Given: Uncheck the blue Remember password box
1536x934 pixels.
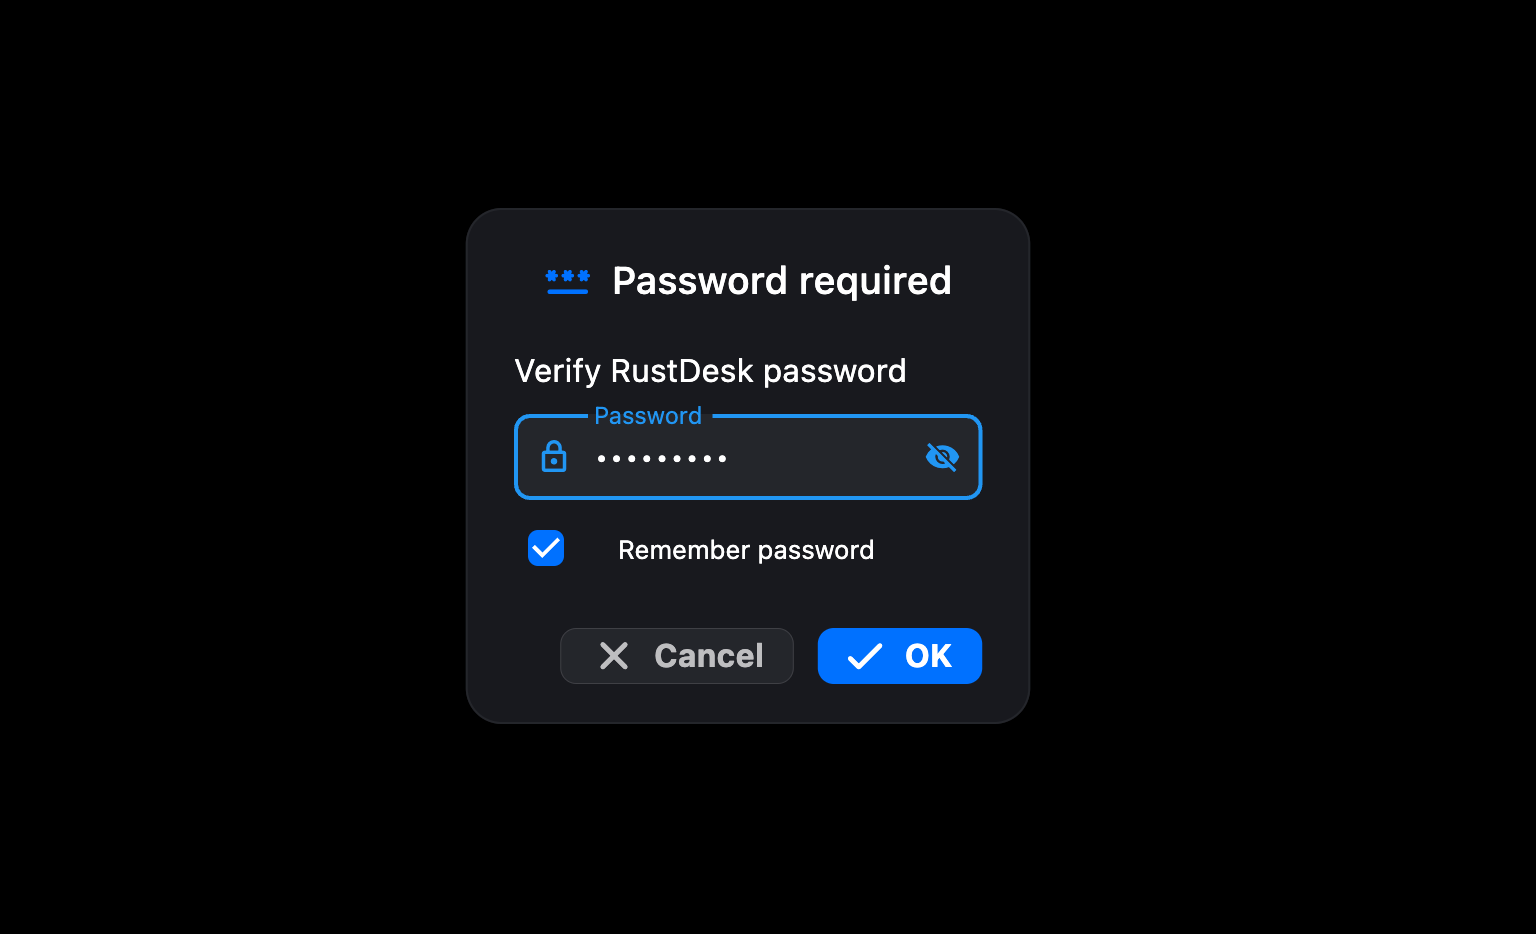Looking at the screenshot, I should (x=546, y=548).
